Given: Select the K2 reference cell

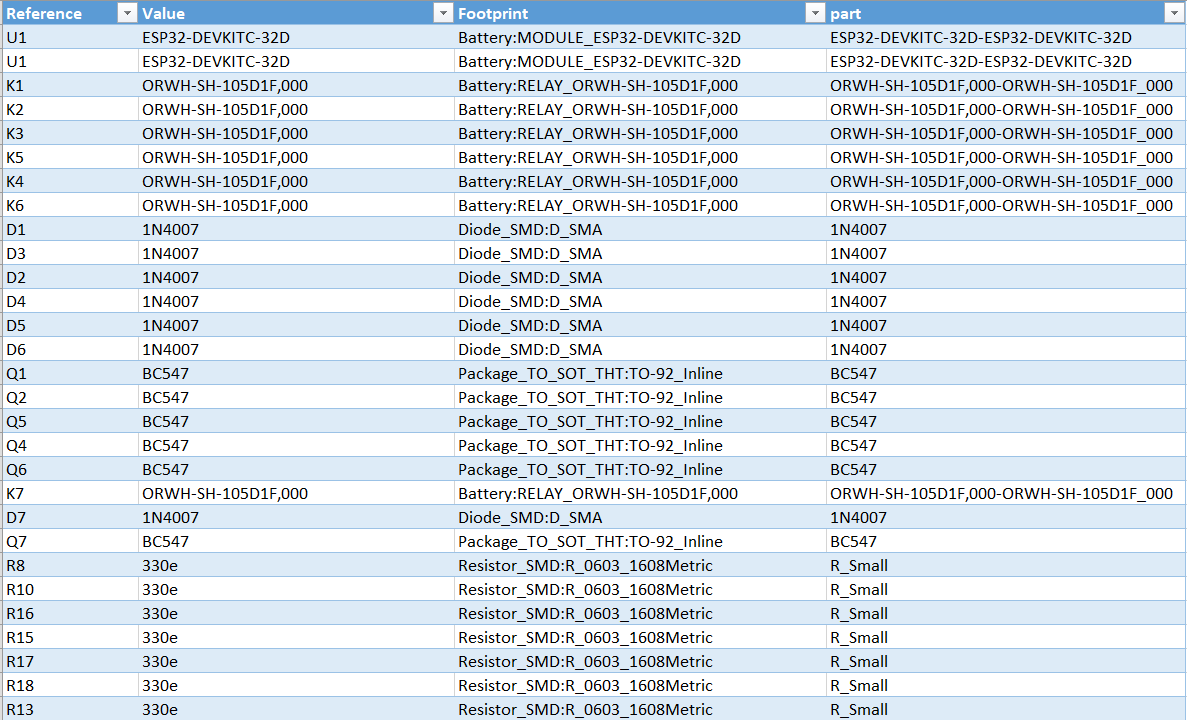Looking at the screenshot, I should [x=70, y=110].
